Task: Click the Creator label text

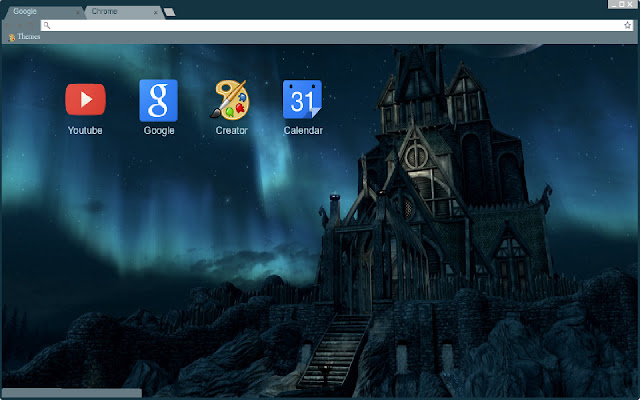Action: click(231, 130)
